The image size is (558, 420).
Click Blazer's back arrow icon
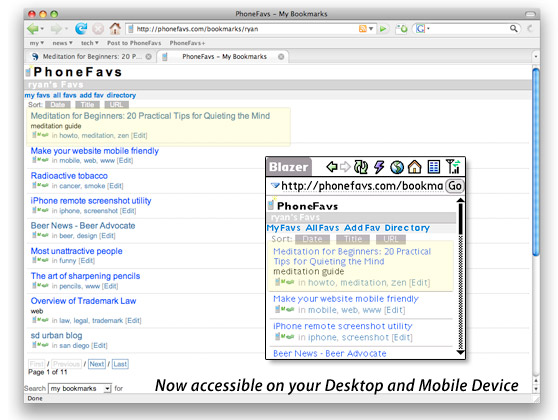(x=332, y=167)
